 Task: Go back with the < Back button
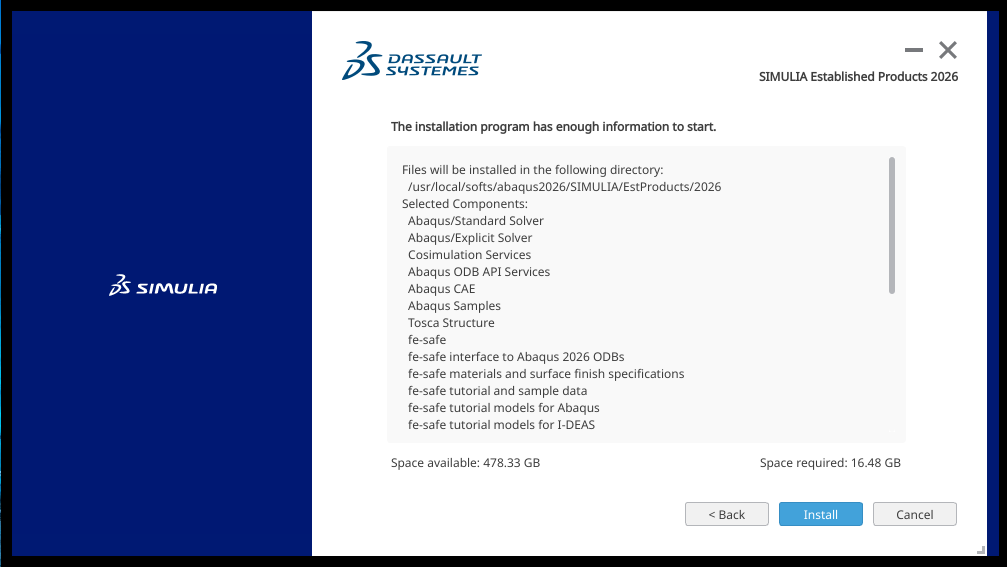[726, 514]
